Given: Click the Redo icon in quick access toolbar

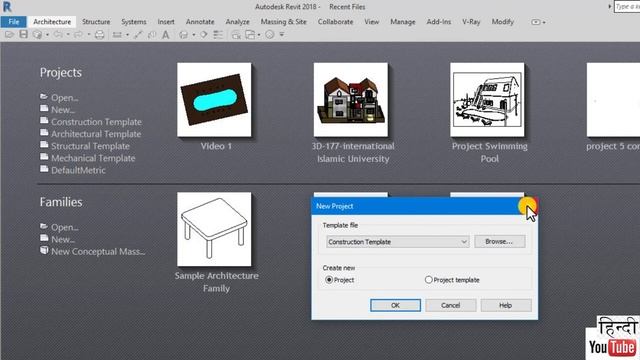Looking at the screenshot, I should click(78, 35).
